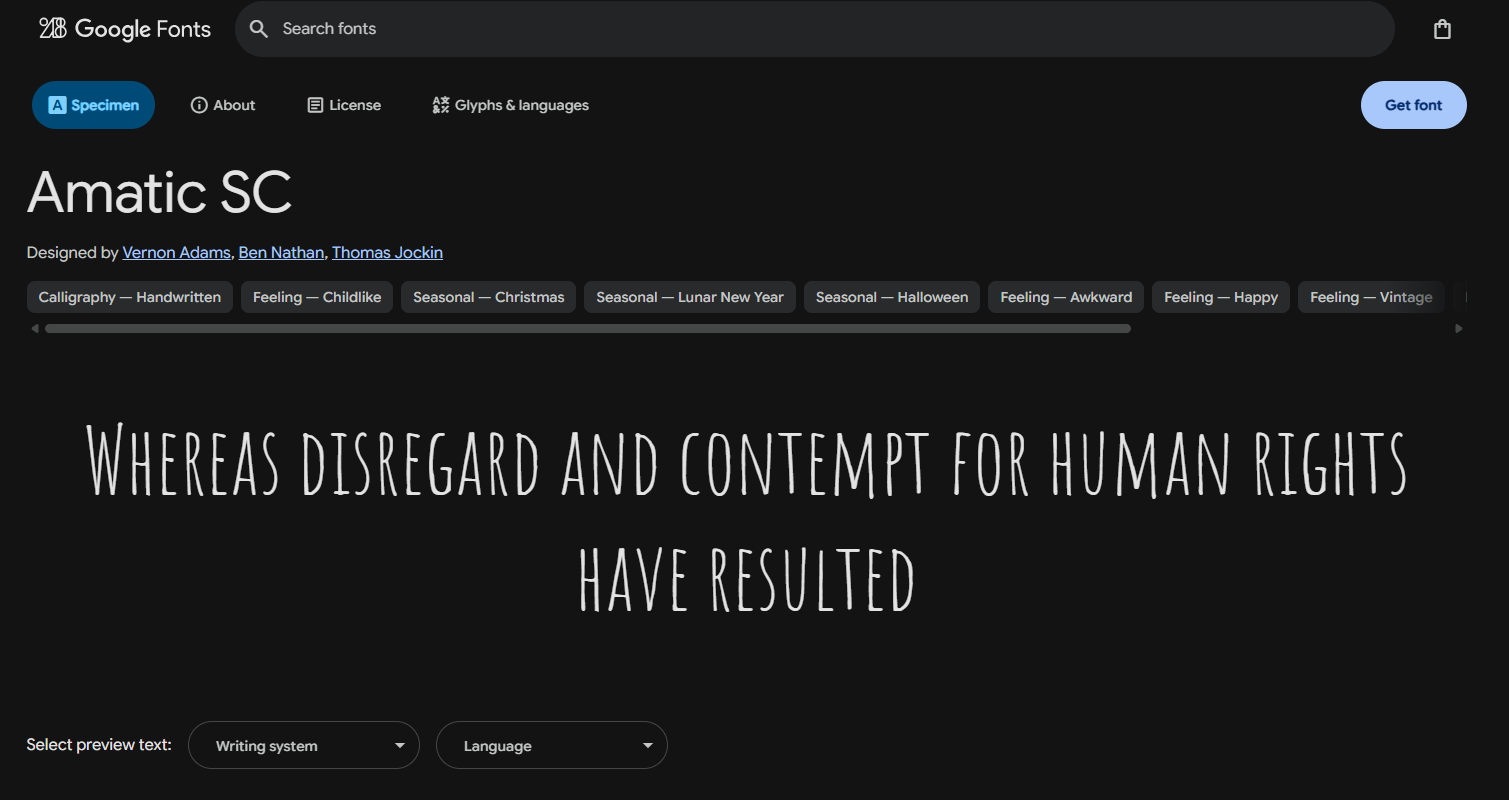Click the Amatic SC preview text
This screenshot has width=1509, height=800.
(747, 518)
